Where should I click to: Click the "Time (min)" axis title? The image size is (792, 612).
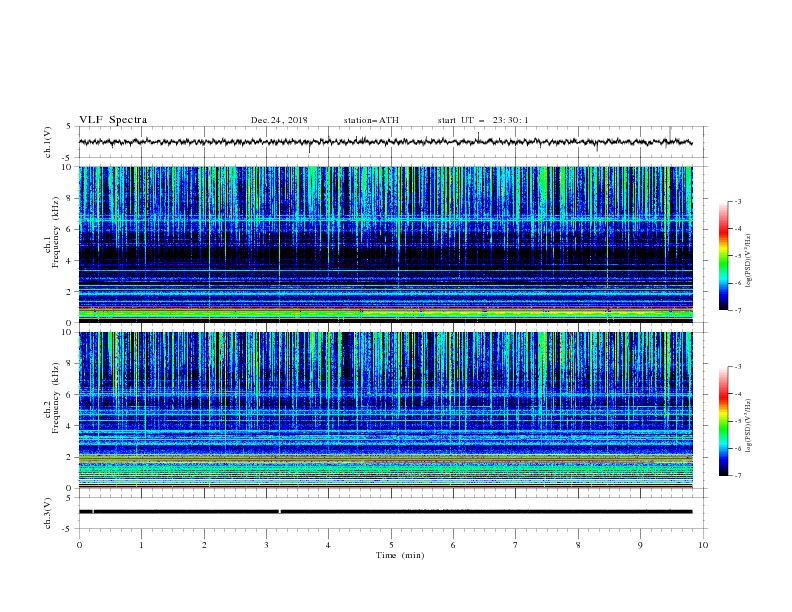pos(400,555)
